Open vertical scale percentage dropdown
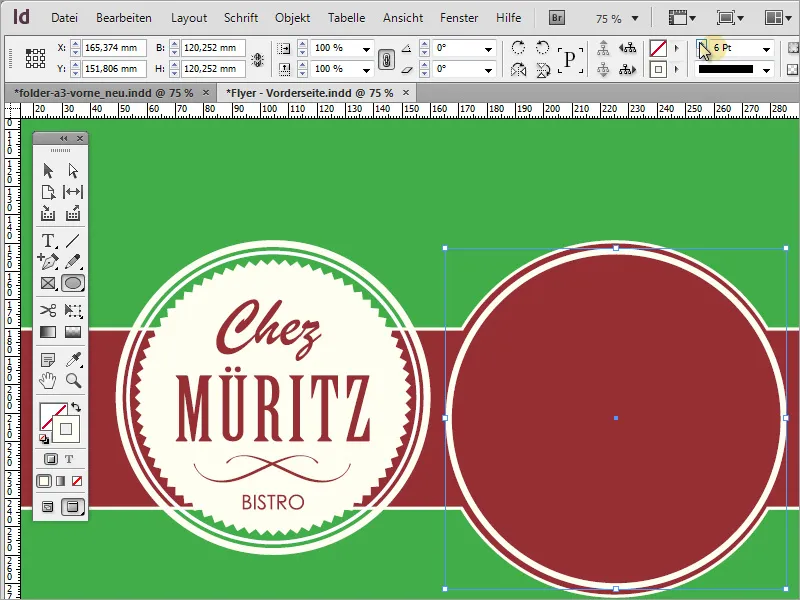 tap(366, 69)
